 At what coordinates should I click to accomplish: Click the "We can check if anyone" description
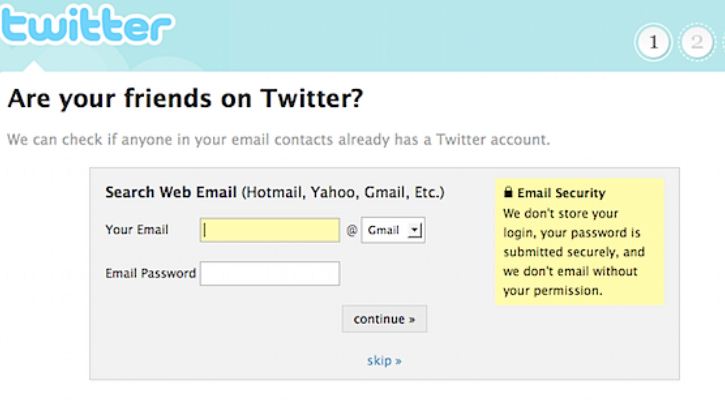(278, 139)
